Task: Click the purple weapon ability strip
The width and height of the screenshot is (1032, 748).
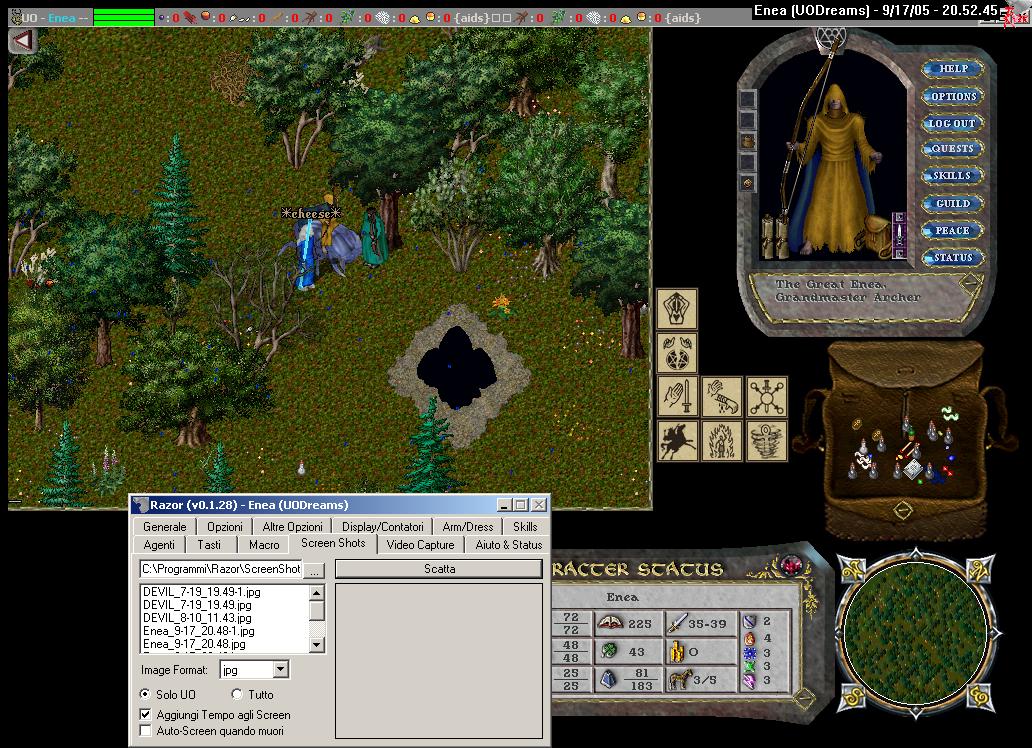Action: [x=899, y=236]
